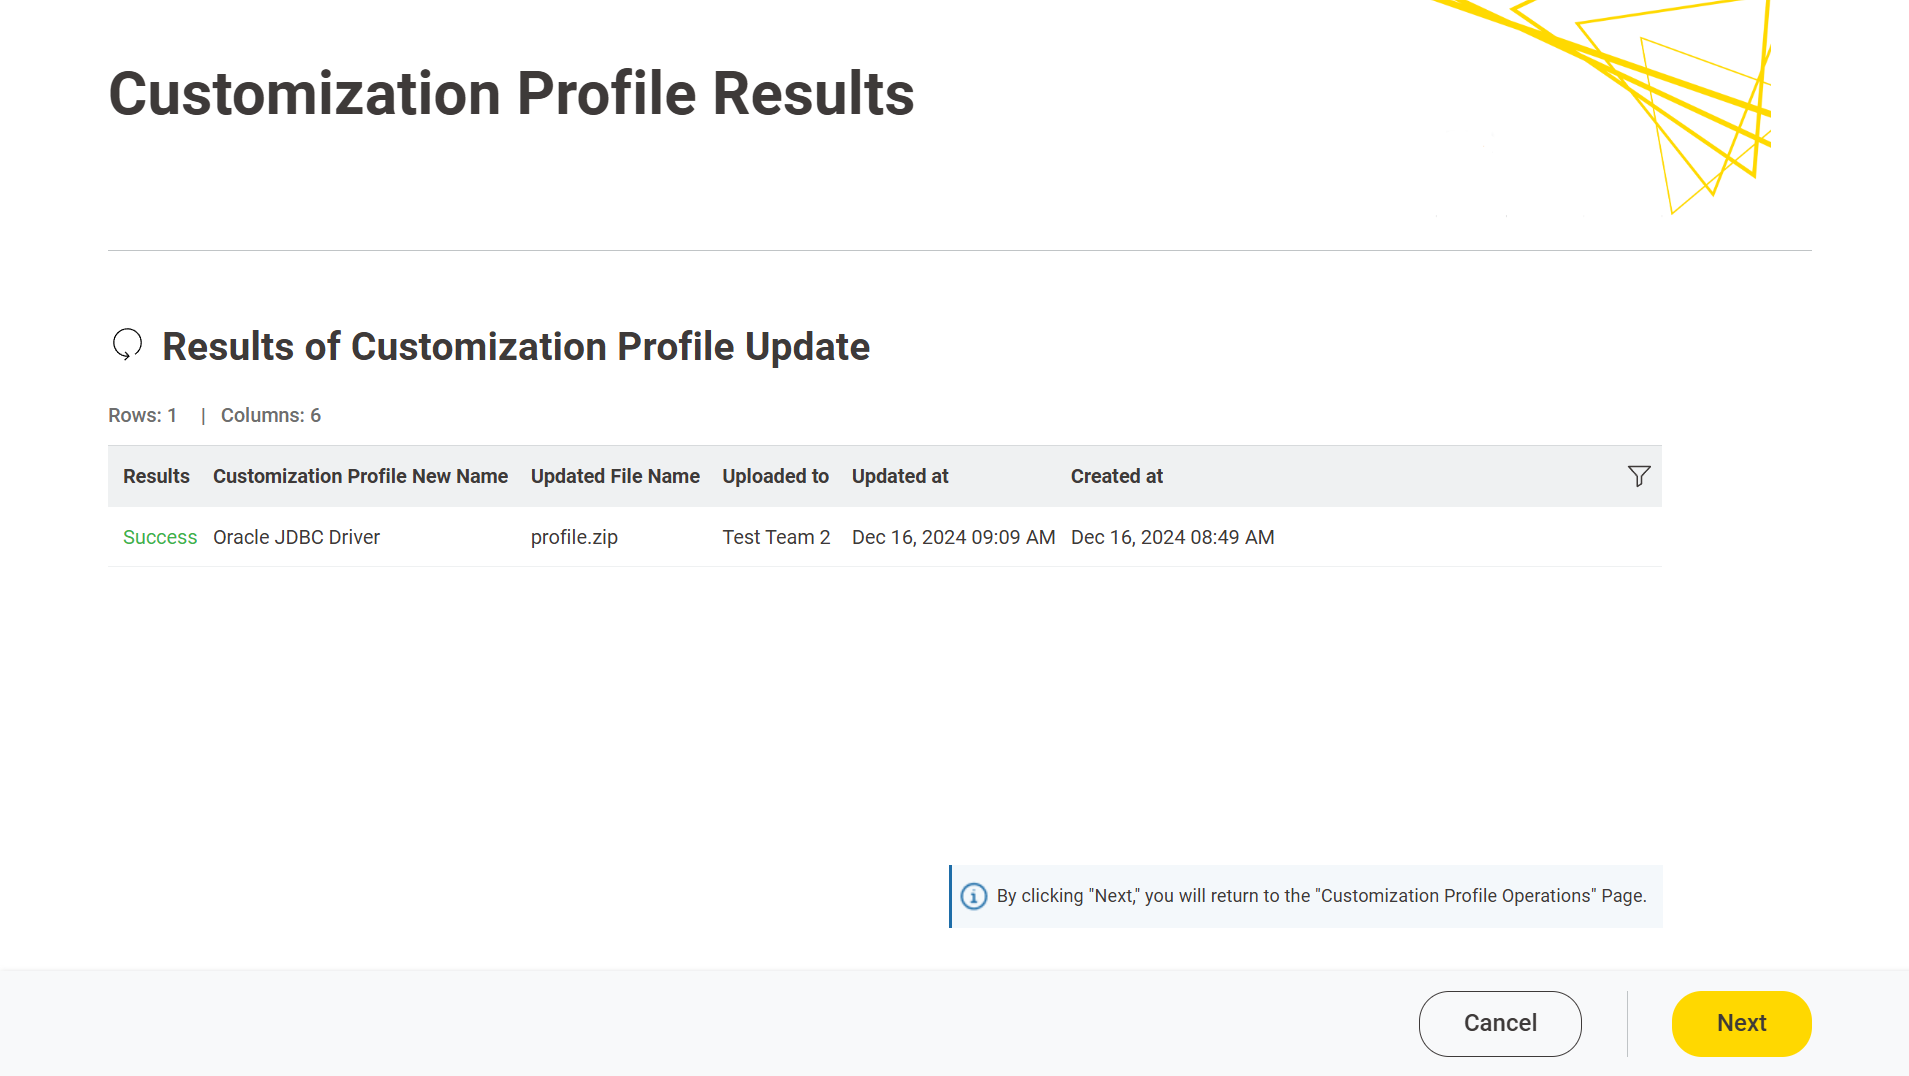Click the profile.zip file name cell
The image size is (1909, 1076).
click(x=574, y=537)
